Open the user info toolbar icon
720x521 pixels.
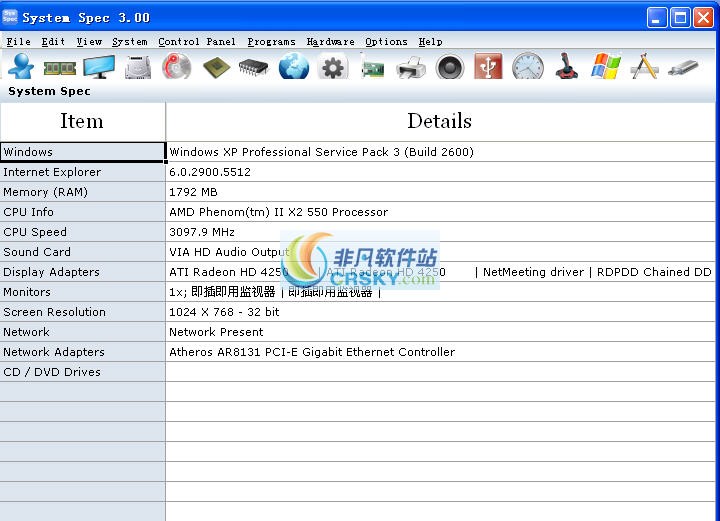coord(21,67)
